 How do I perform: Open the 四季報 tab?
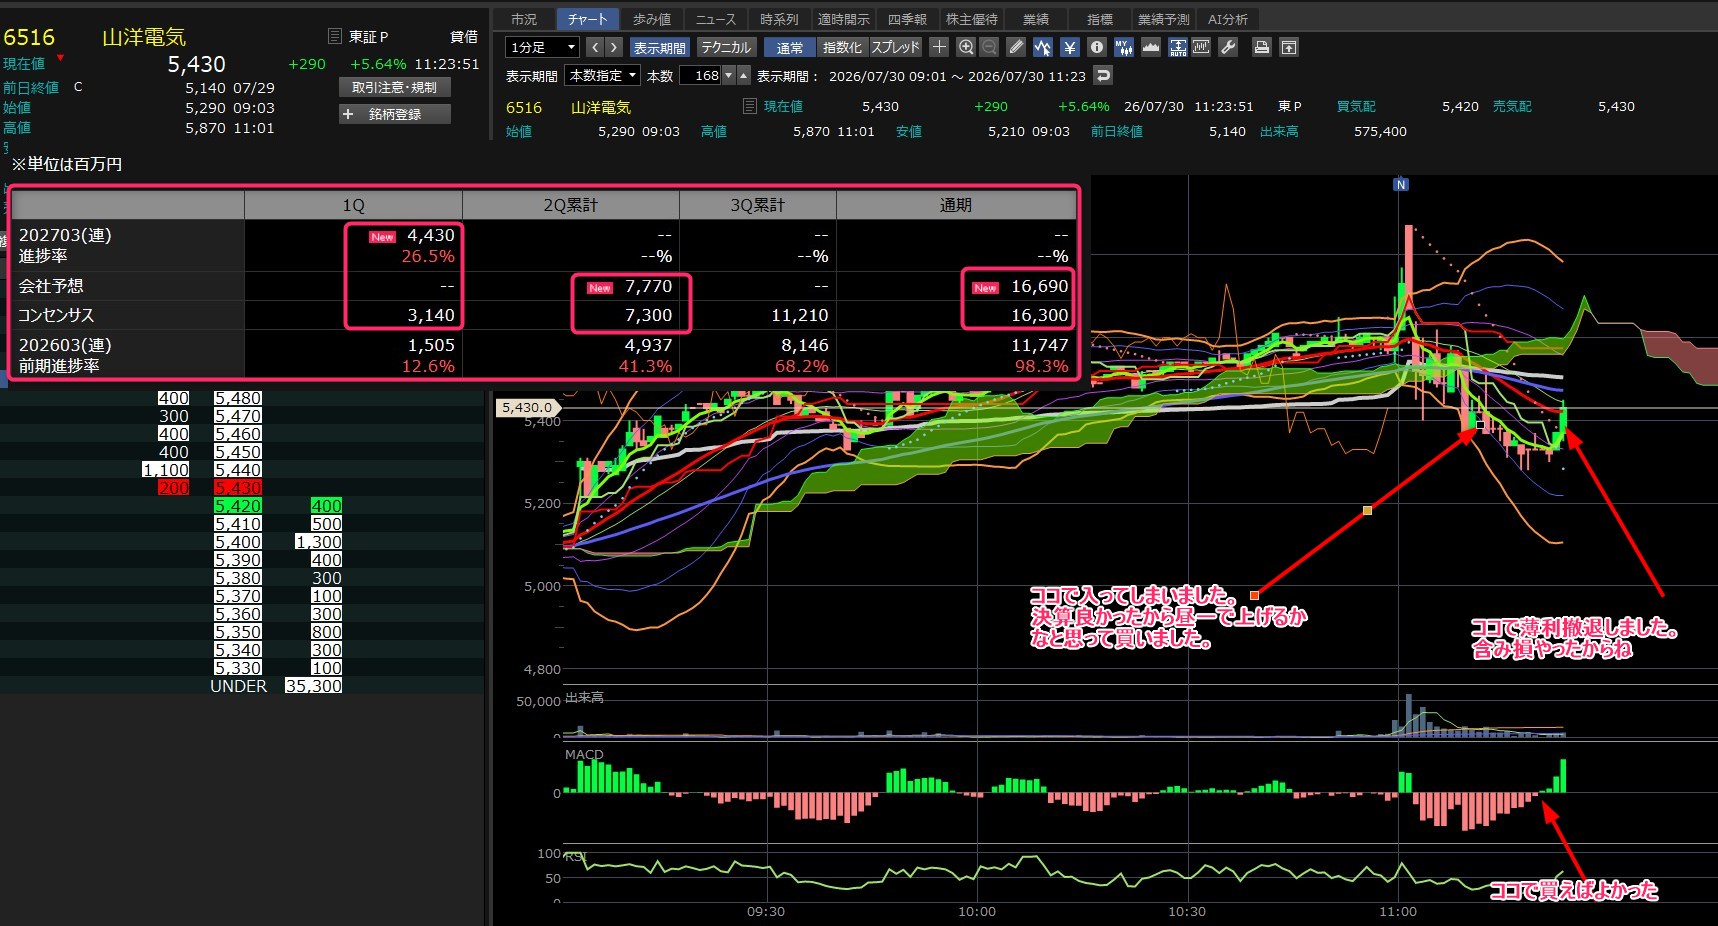tap(907, 19)
